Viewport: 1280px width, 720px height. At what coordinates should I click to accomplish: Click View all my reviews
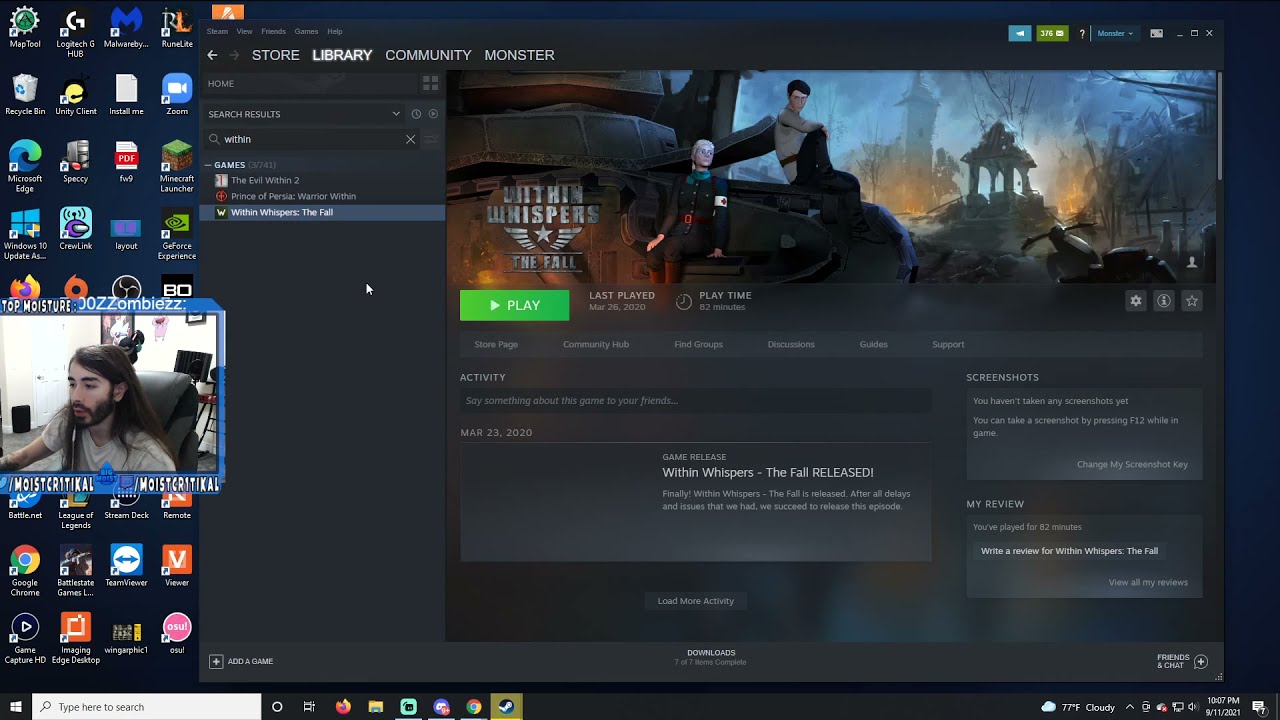(1148, 582)
